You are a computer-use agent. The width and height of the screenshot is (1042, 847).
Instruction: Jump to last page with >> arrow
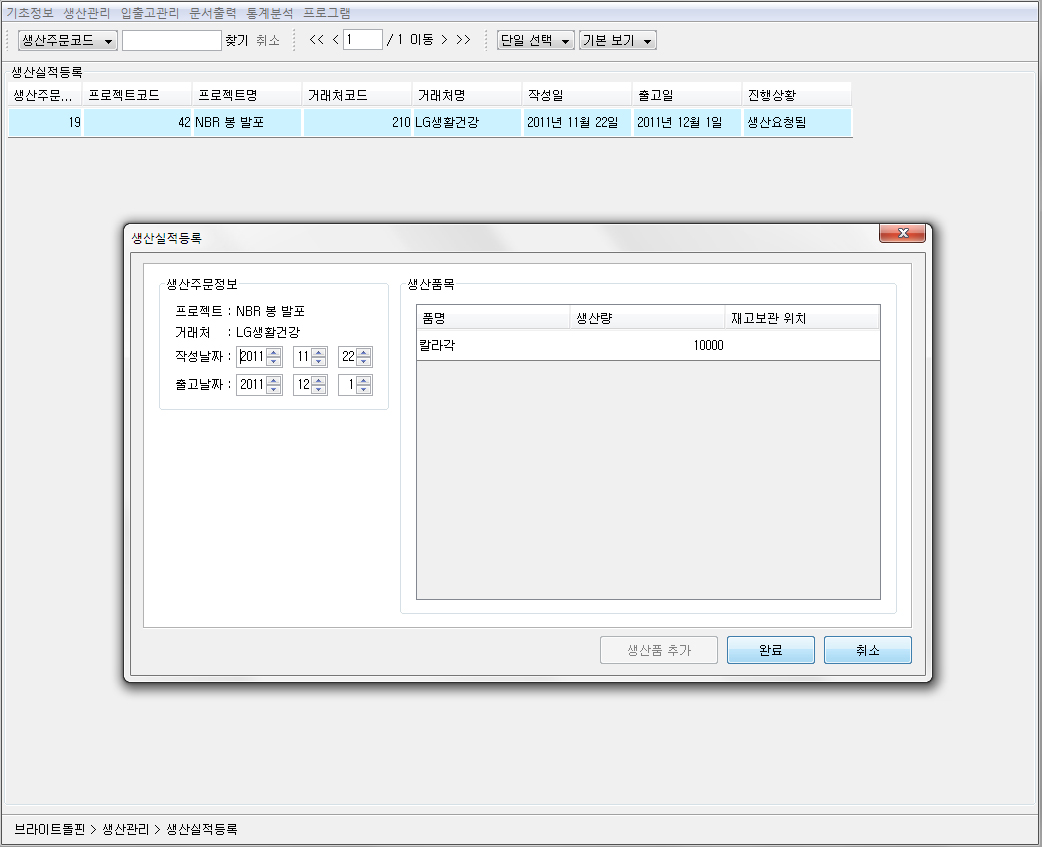tap(463, 40)
